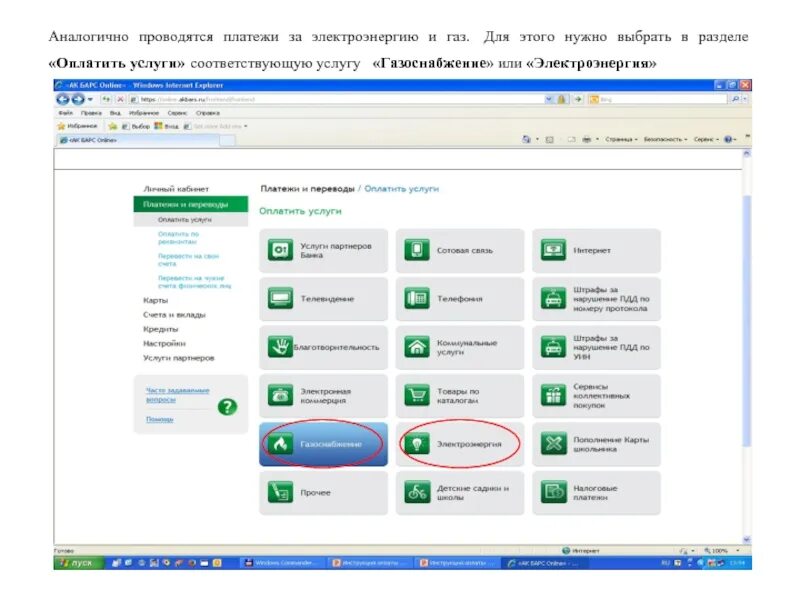Open the blue help icon dropdown
Viewport: 800px width, 600px height.
[x=731, y=139]
